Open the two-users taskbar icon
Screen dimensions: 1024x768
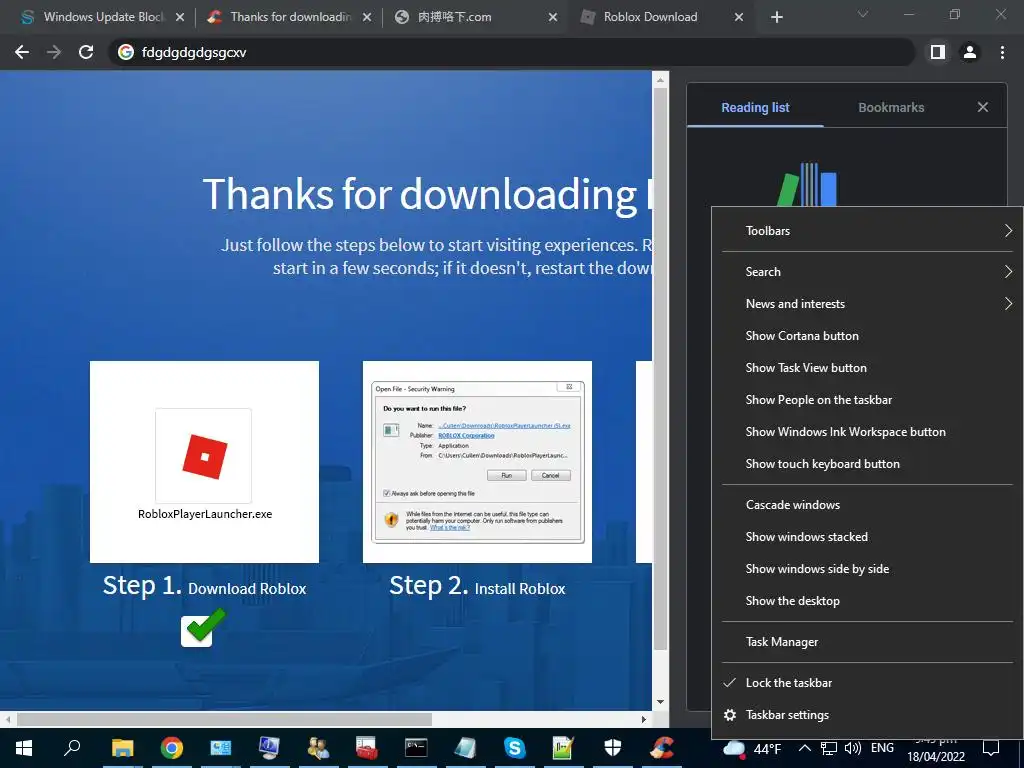pyautogui.click(x=318, y=748)
